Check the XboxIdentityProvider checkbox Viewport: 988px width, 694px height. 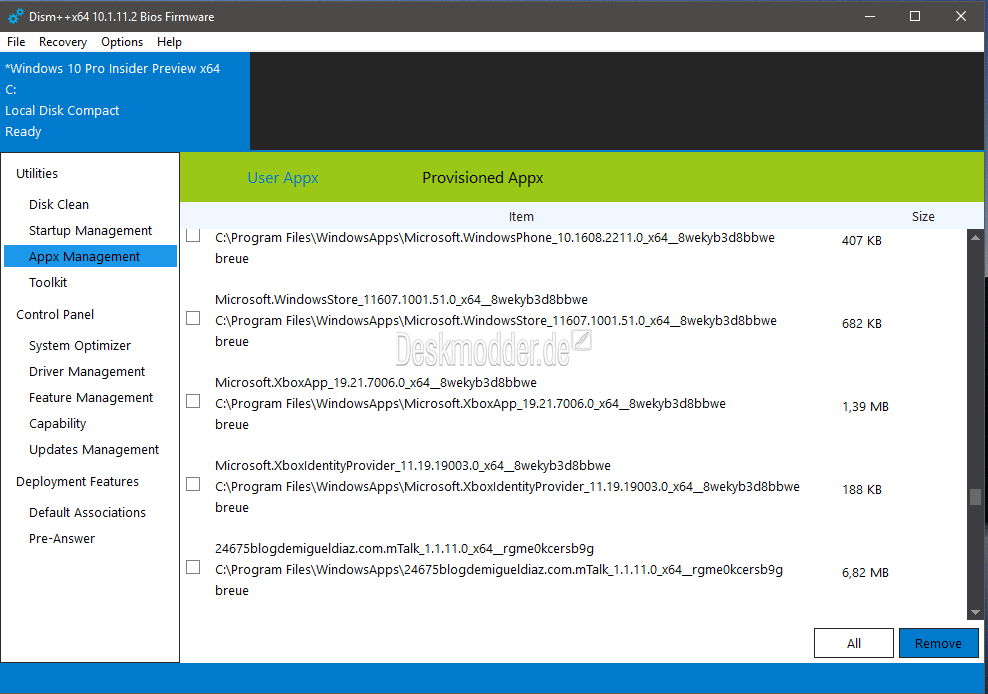pos(193,484)
